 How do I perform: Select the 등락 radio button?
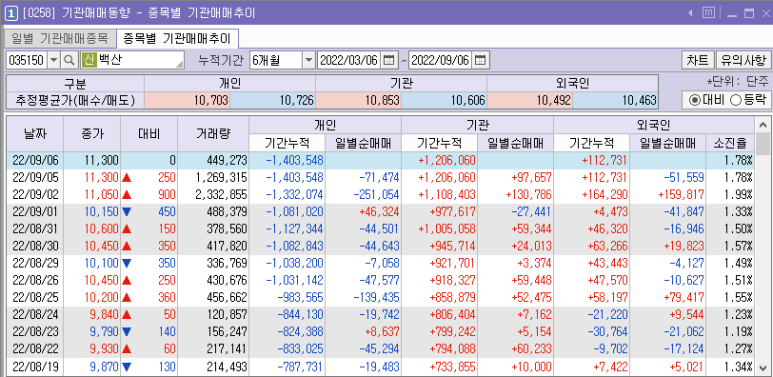[736, 100]
